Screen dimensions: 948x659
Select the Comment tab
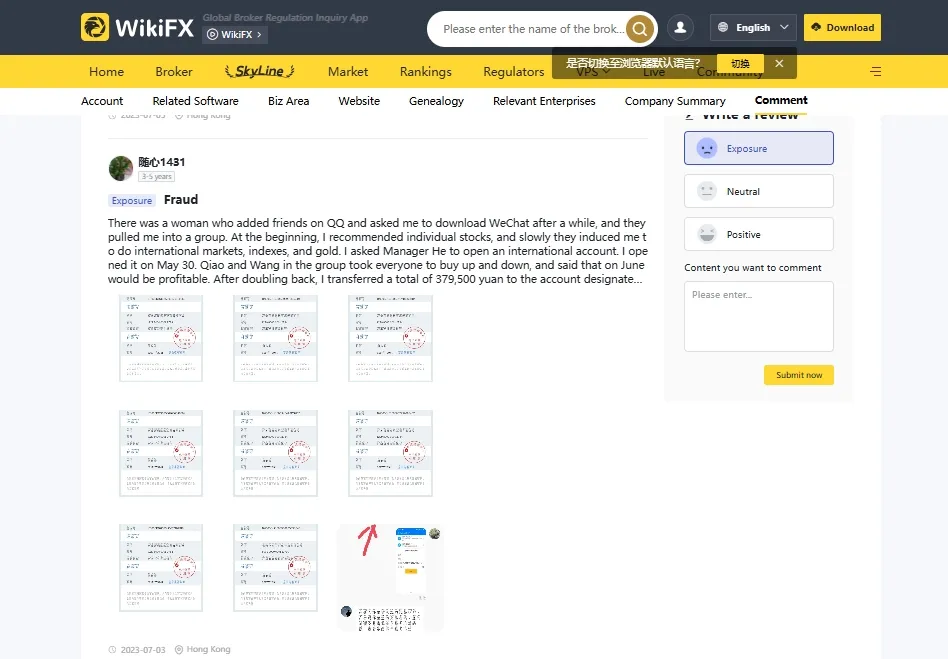coord(781,100)
